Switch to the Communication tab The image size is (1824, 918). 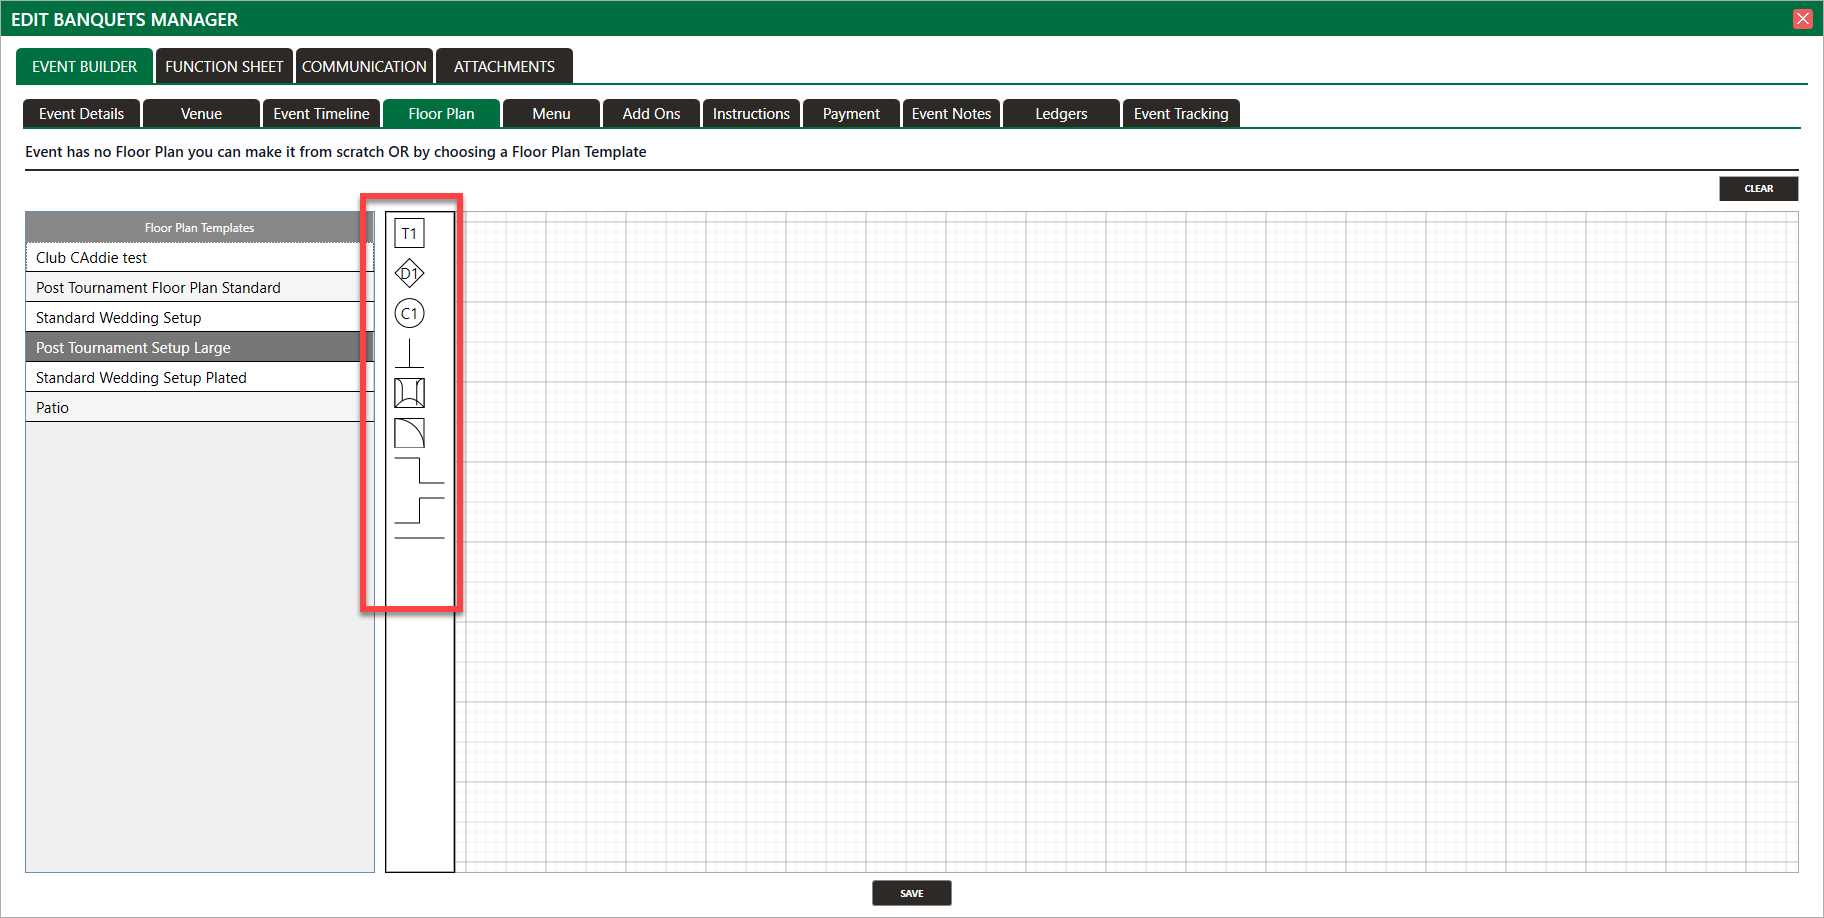(364, 67)
